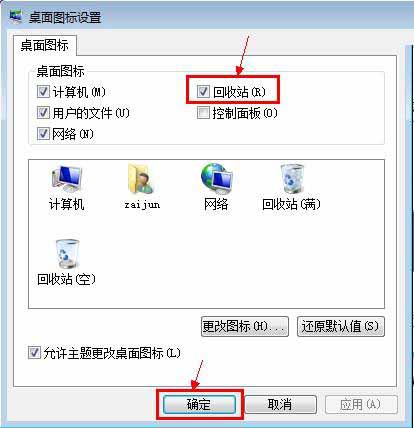Select the zaijun user folder icon
414x428 pixels.
coord(141,179)
